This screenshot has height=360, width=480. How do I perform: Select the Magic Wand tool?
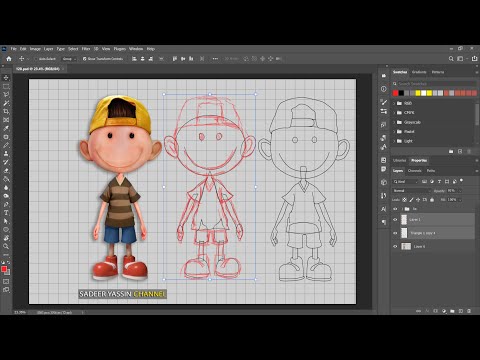[6, 103]
